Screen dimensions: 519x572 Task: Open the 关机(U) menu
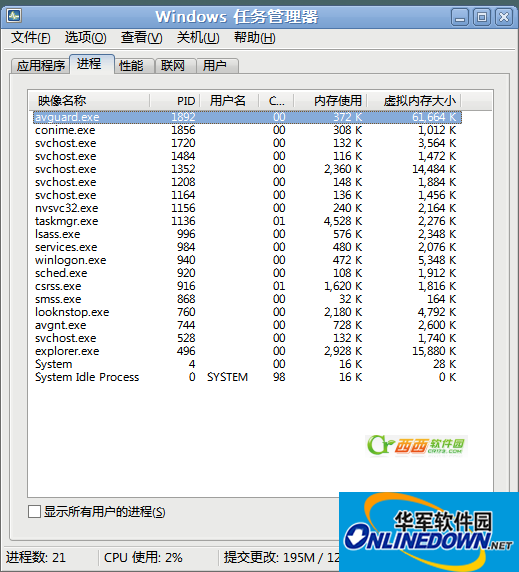[198, 38]
